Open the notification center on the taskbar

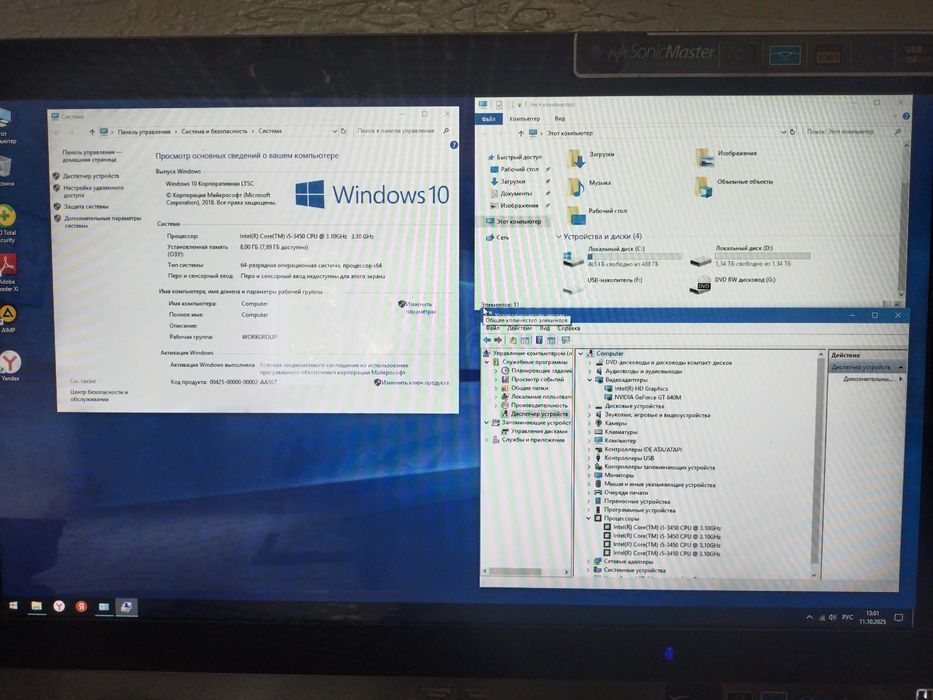(x=898, y=618)
